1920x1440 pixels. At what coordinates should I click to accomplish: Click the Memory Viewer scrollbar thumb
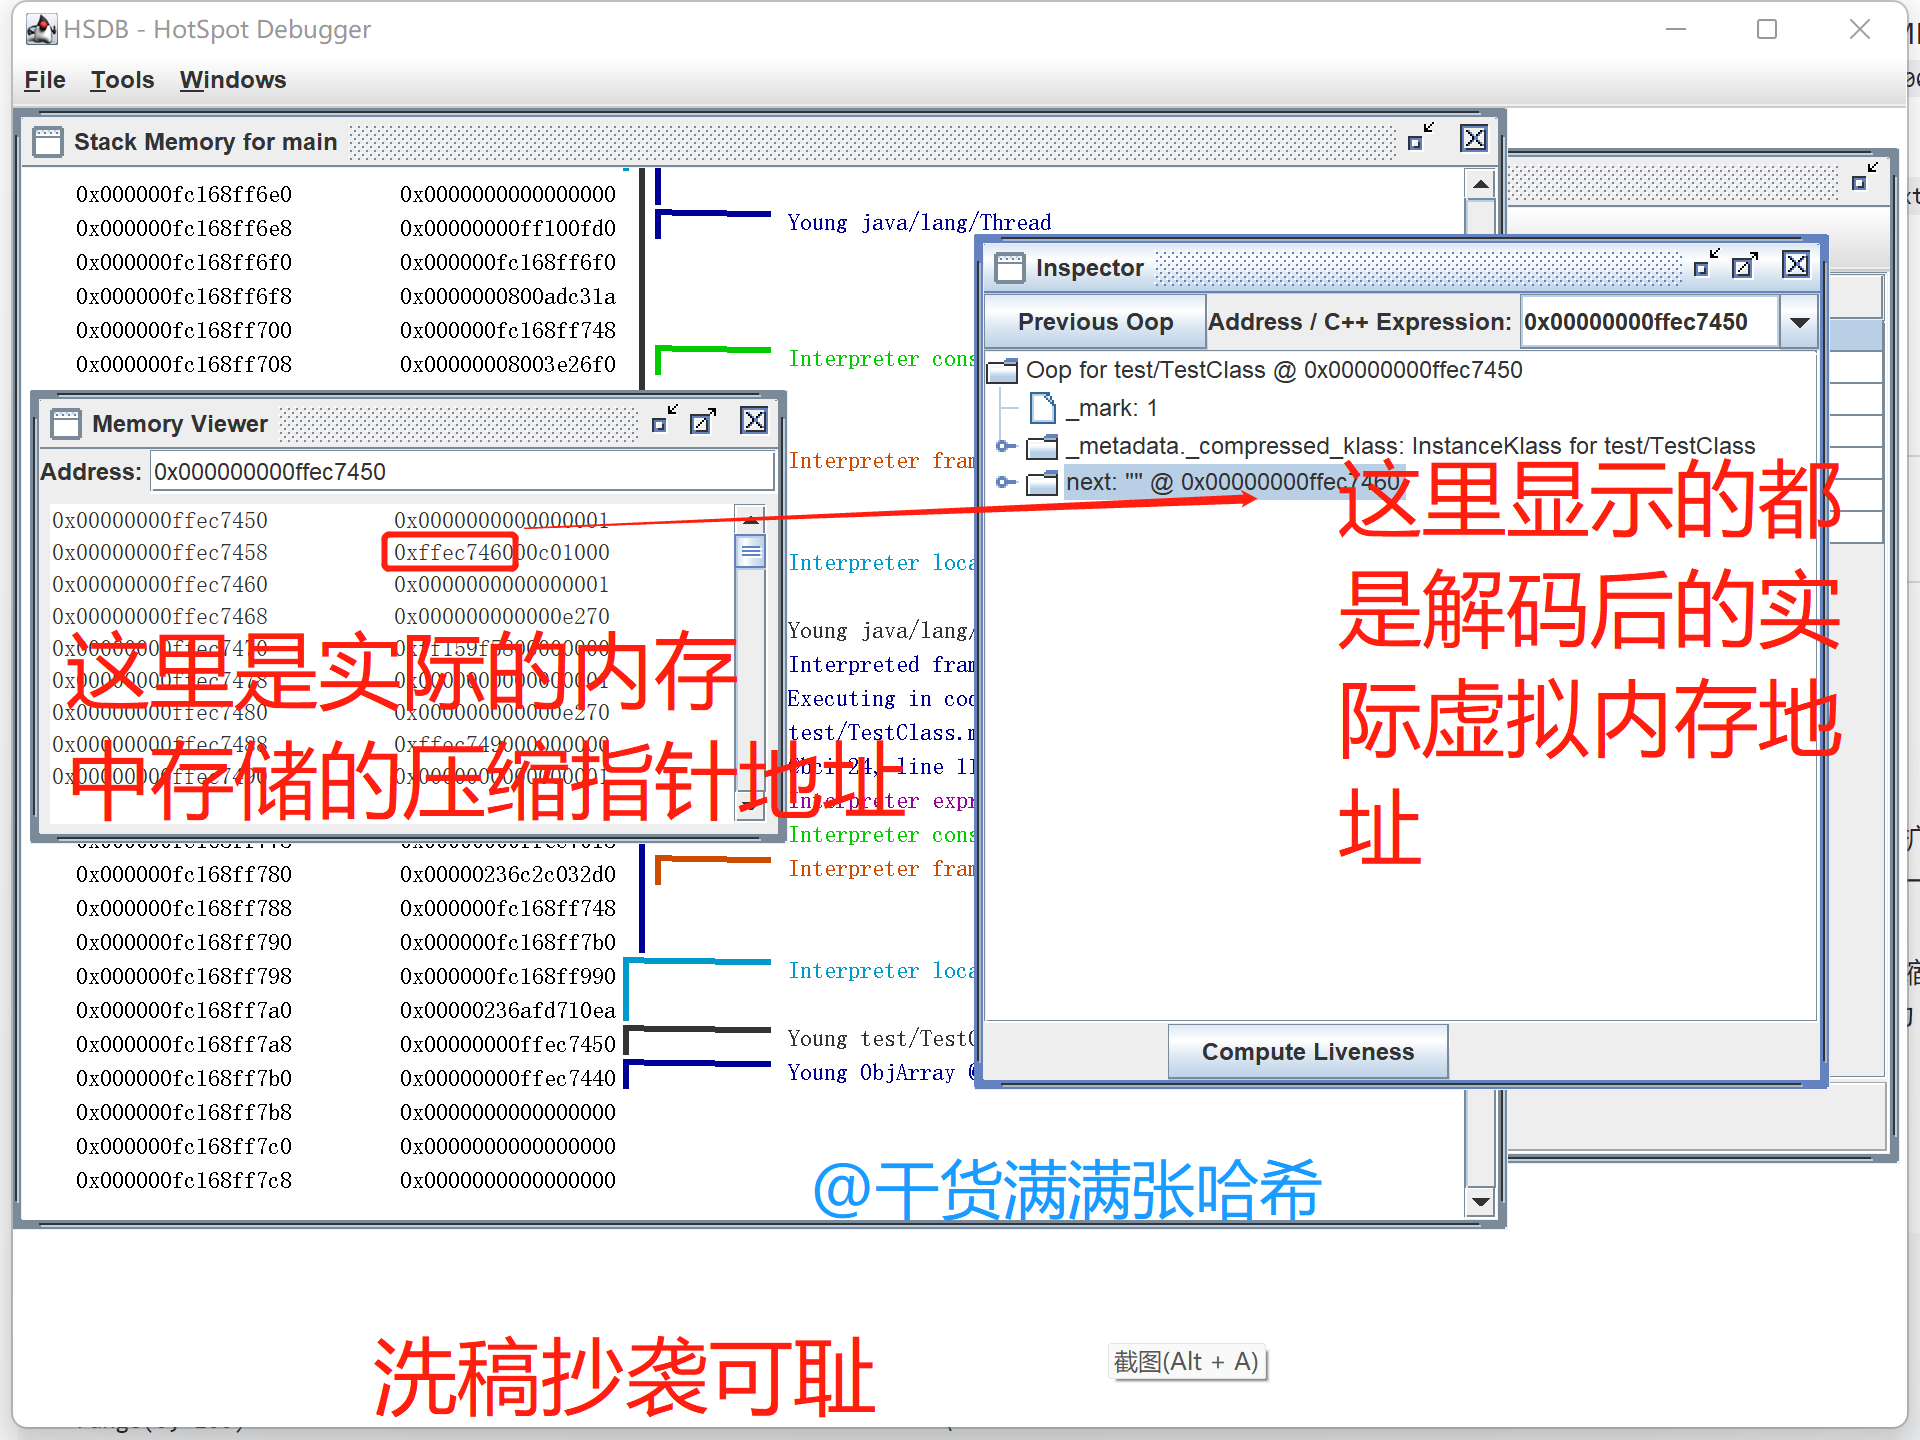(750, 551)
